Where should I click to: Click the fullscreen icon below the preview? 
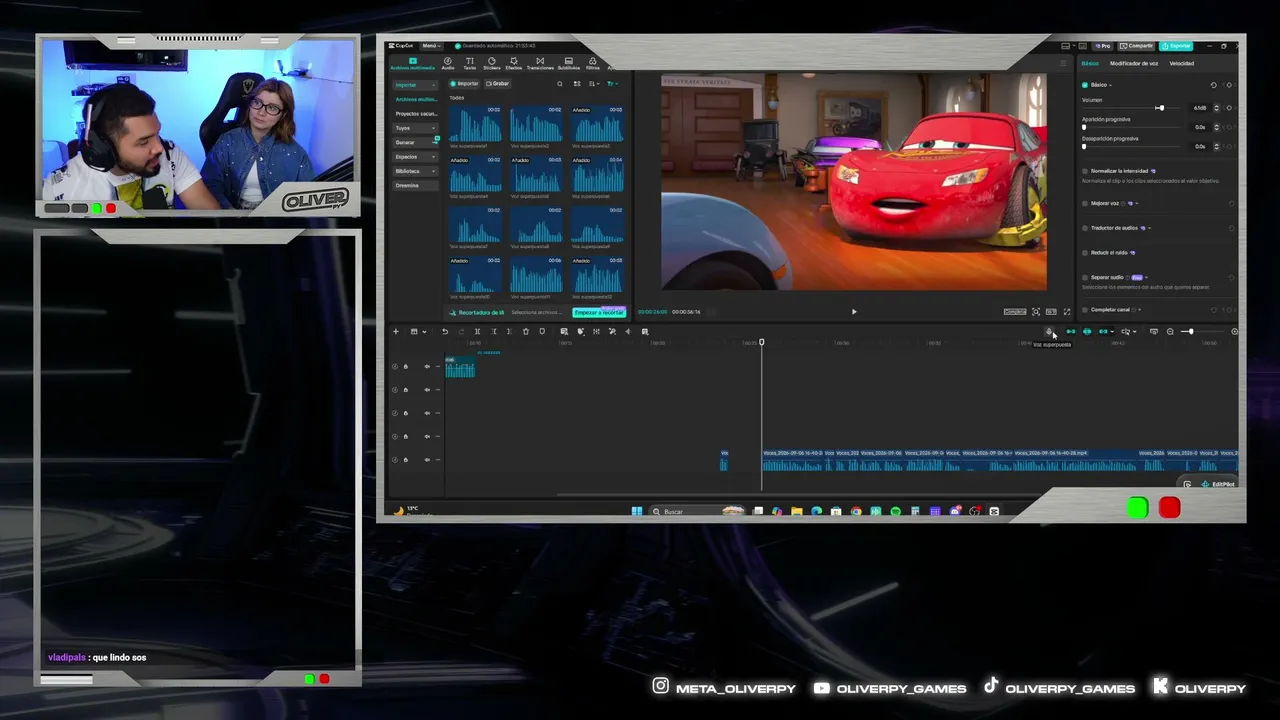1066,312
